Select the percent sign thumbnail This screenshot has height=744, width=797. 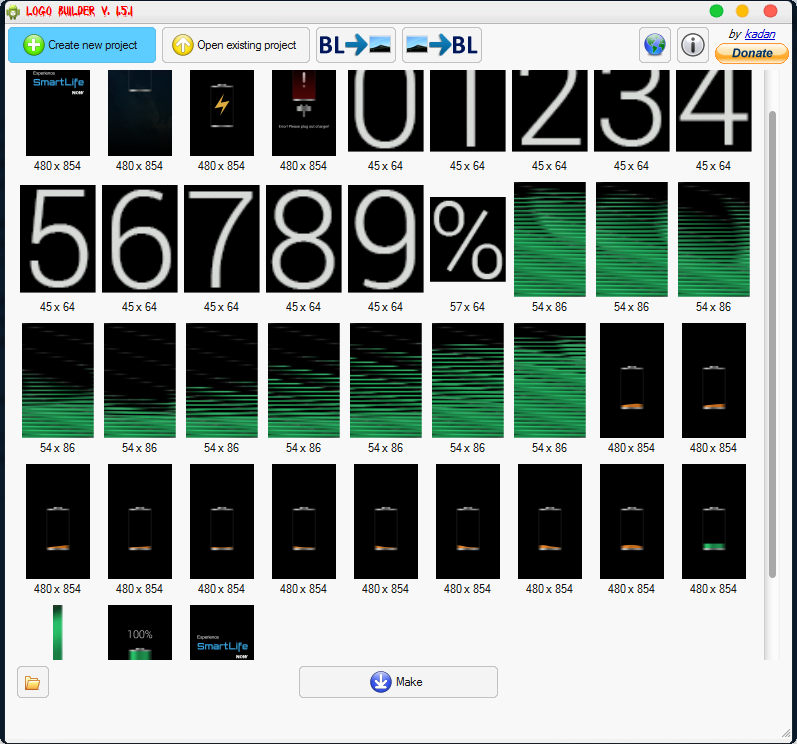[468, 240]
